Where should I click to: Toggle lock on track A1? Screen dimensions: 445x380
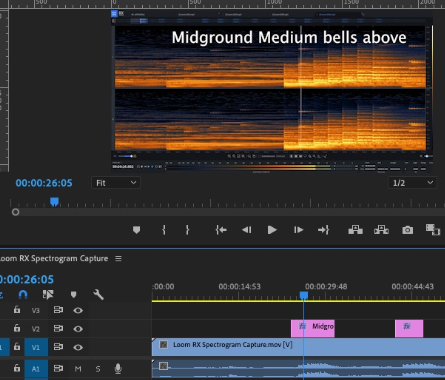point(17,368)
